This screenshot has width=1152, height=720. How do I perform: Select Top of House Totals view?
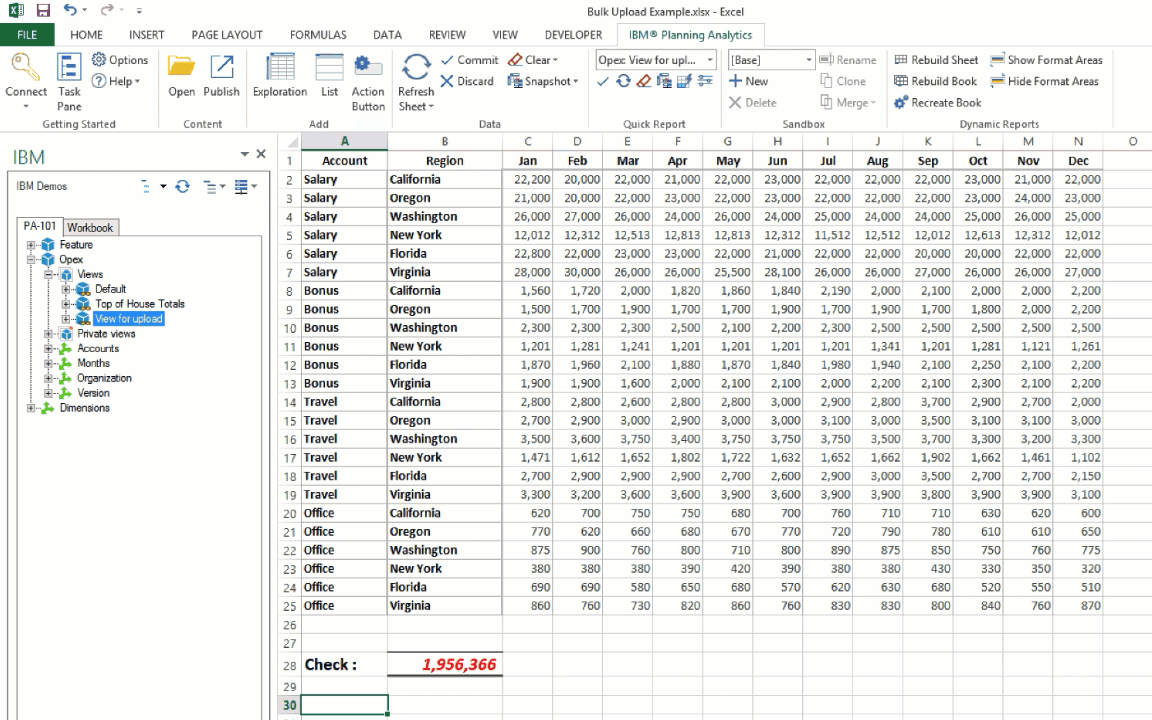pos(140,303)
